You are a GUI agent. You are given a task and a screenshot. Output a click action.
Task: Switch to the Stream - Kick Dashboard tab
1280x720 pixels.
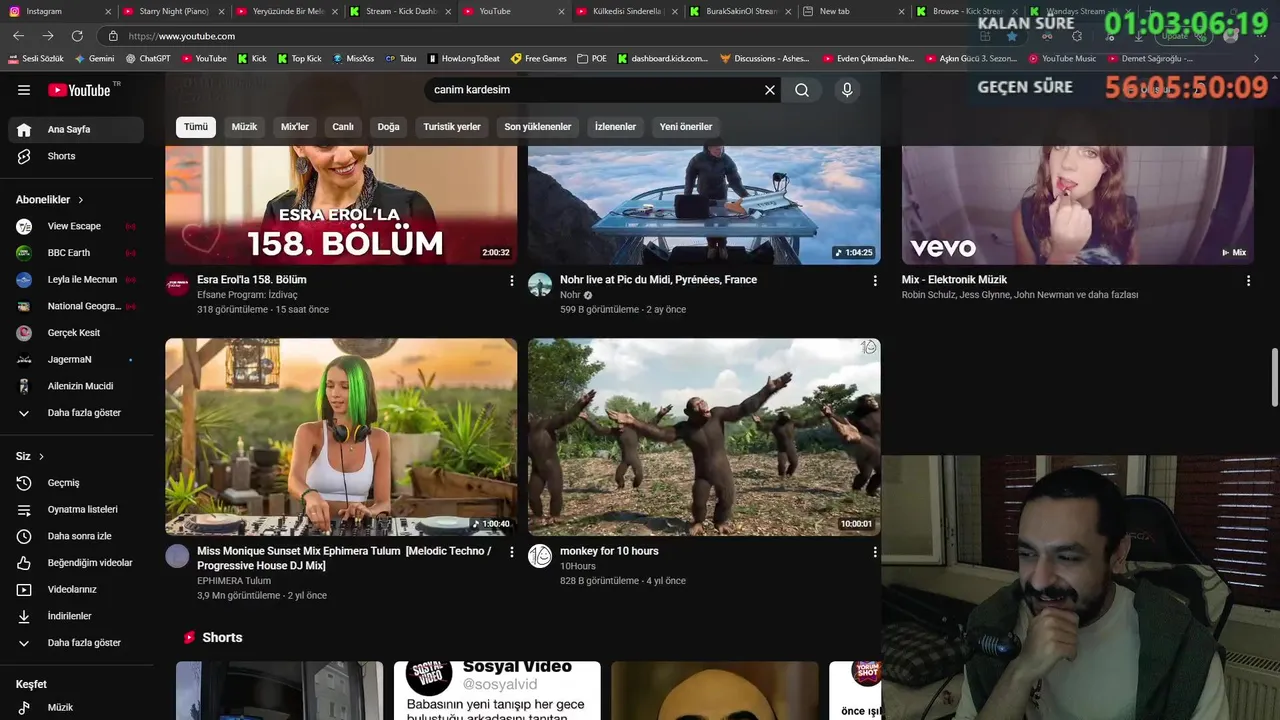[400, 11]
